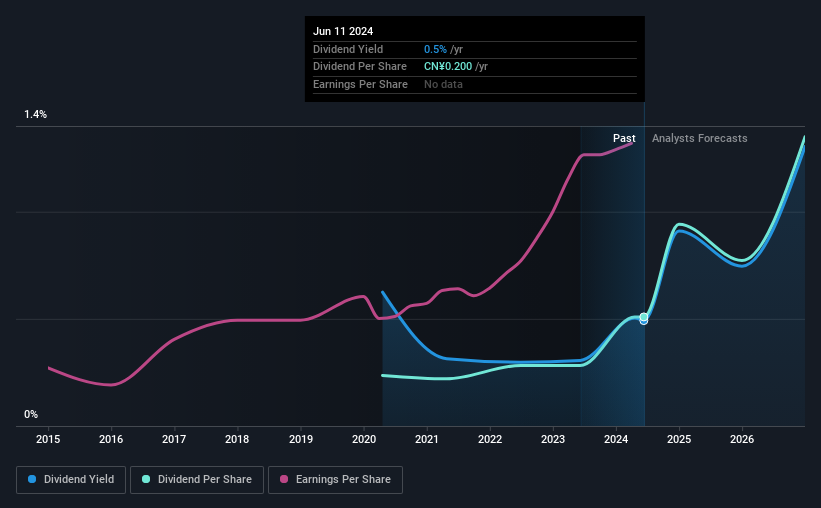Select the 2015 x-axis year label
The width and height of the screenshot is (821, 508).
pos(48,439)
